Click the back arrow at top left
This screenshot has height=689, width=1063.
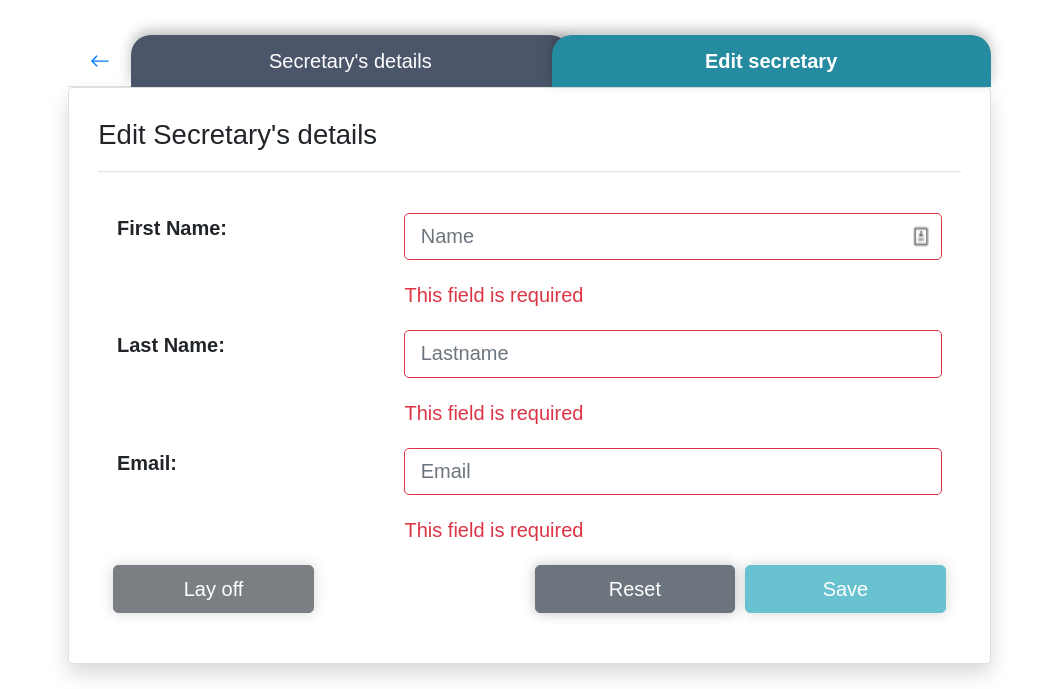(x=99, y=61)
